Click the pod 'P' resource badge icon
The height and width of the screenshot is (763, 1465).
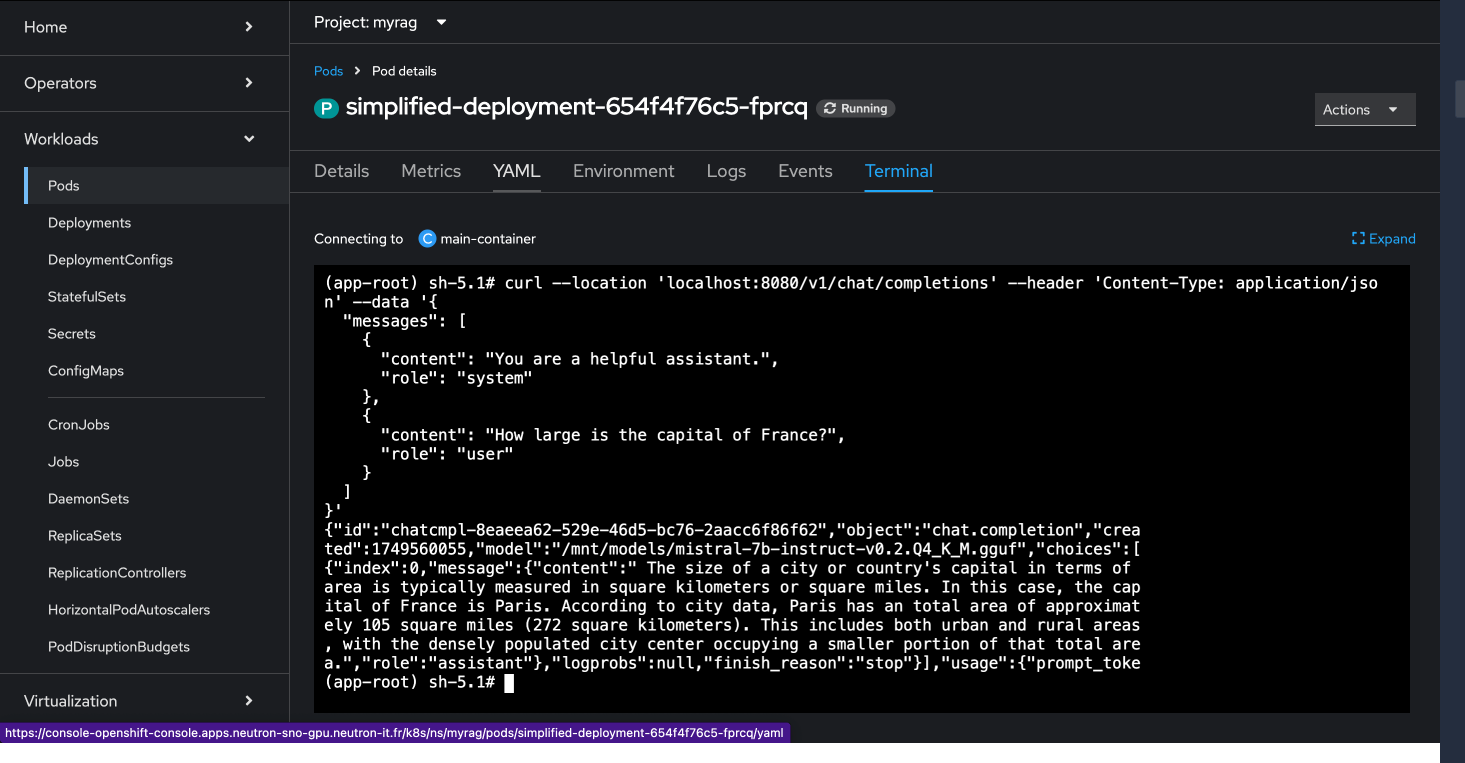[x=326, y=108]
